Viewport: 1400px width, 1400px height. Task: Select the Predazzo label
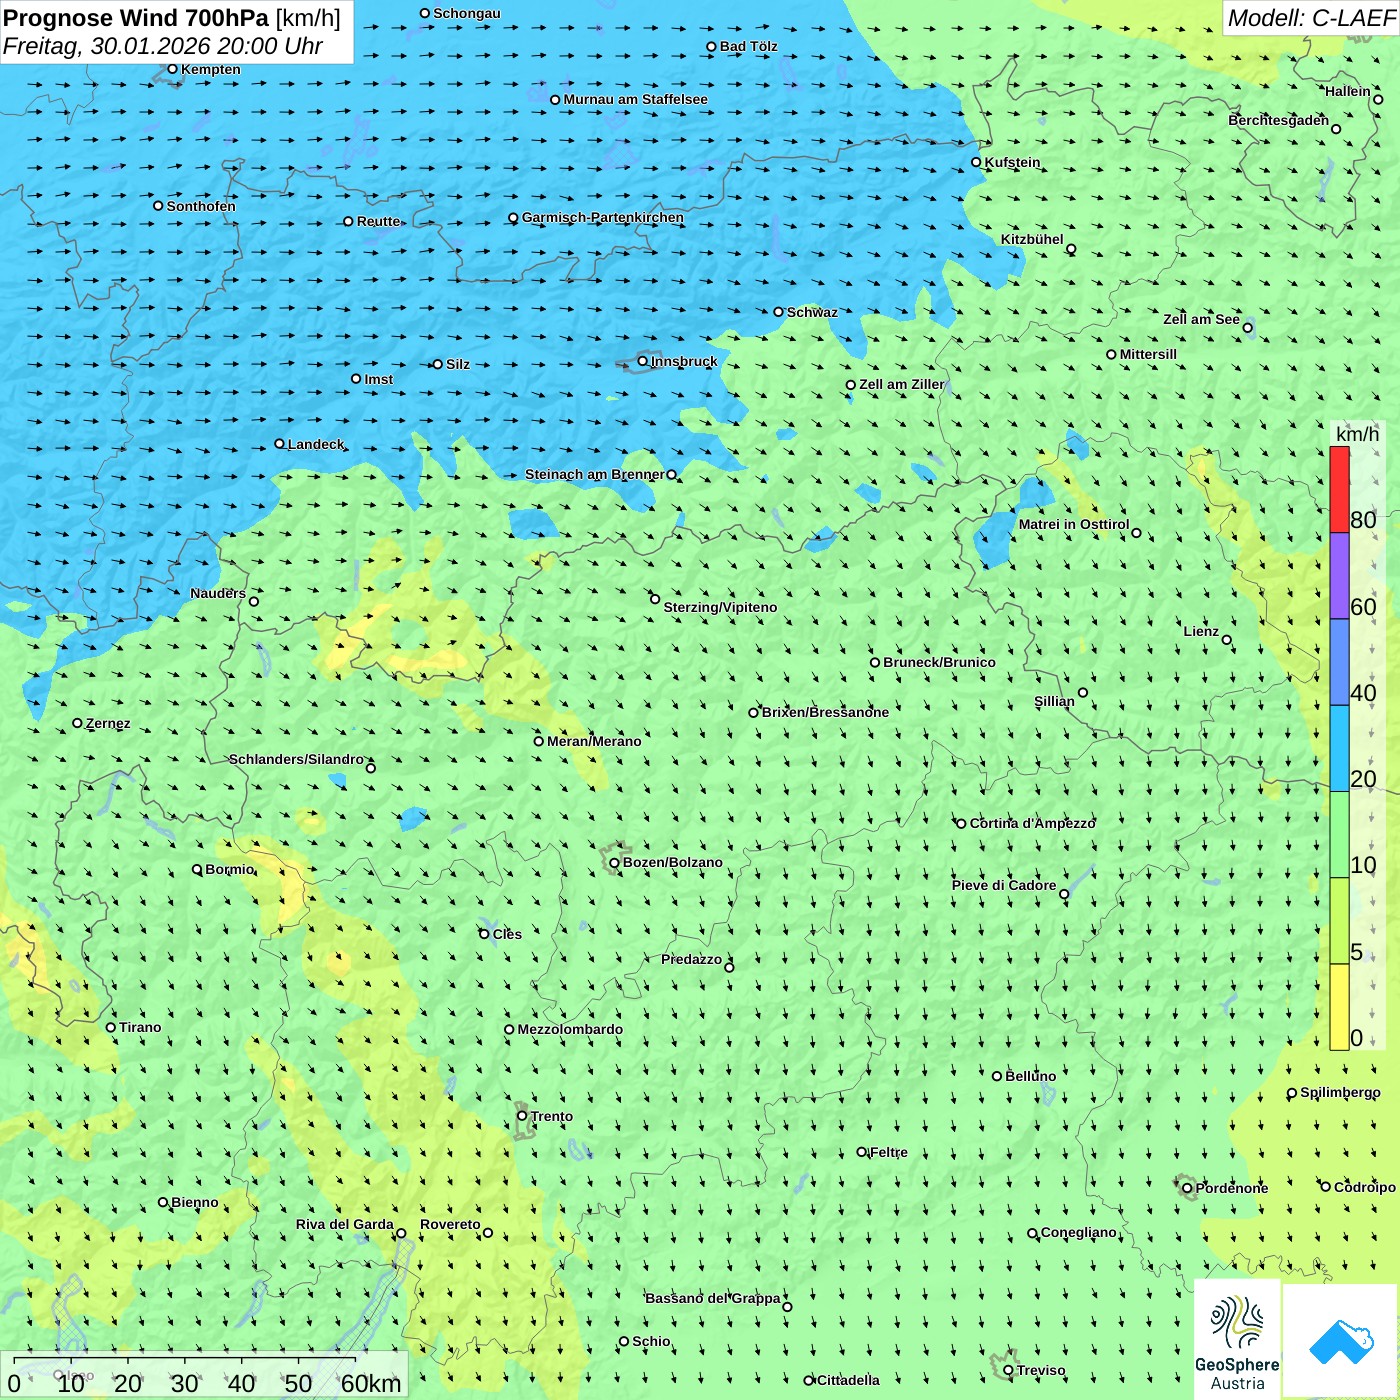click(x=691, y=959)
